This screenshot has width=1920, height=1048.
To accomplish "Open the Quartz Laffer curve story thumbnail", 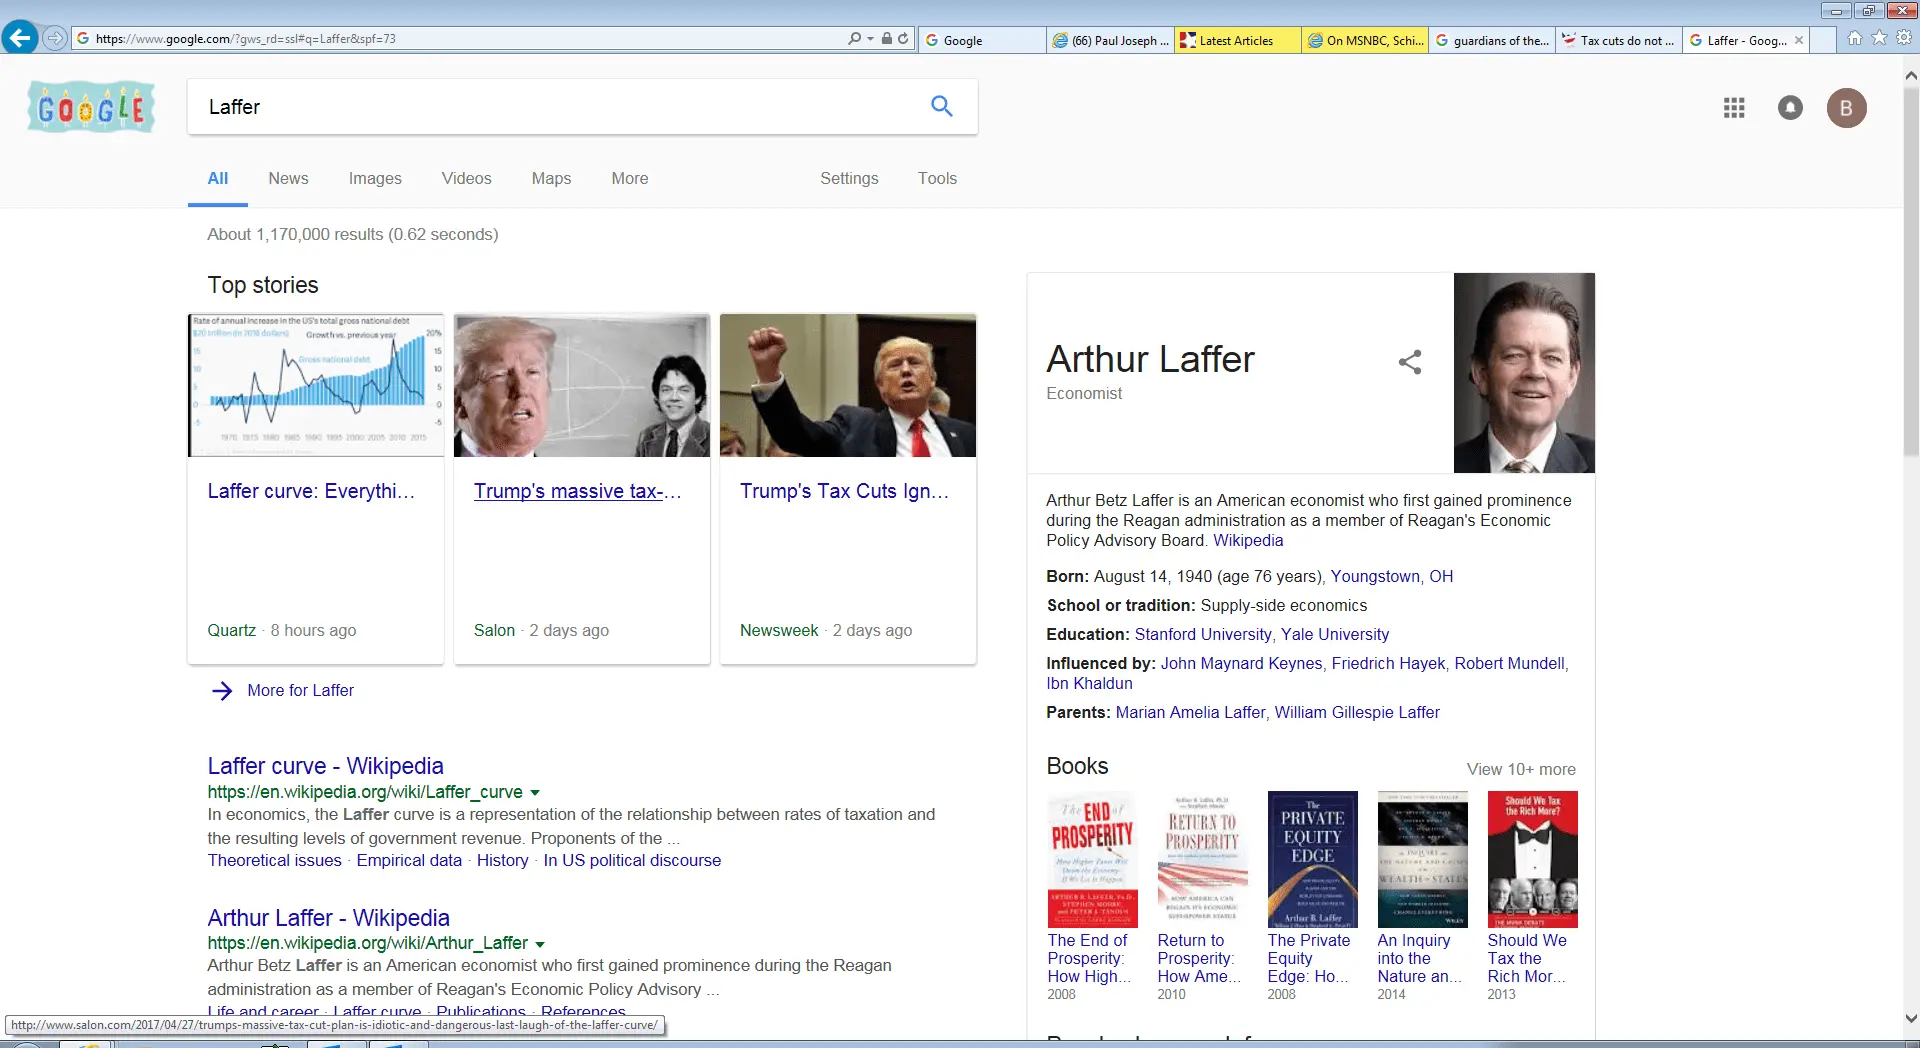I will coord(316,386).
